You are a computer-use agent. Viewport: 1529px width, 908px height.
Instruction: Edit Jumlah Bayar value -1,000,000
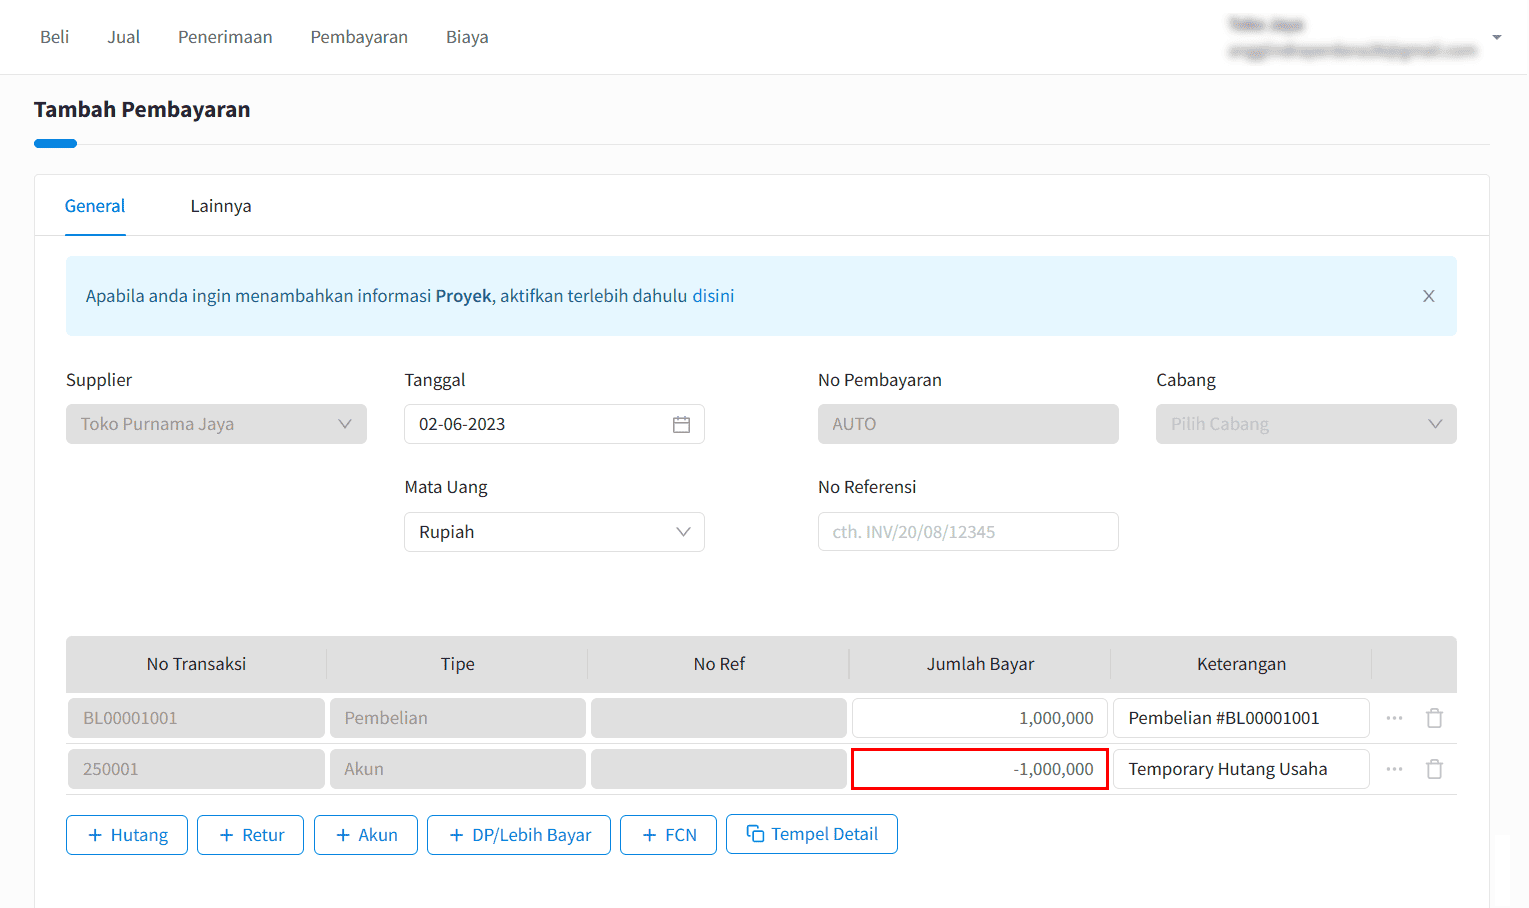pos(980,769)
